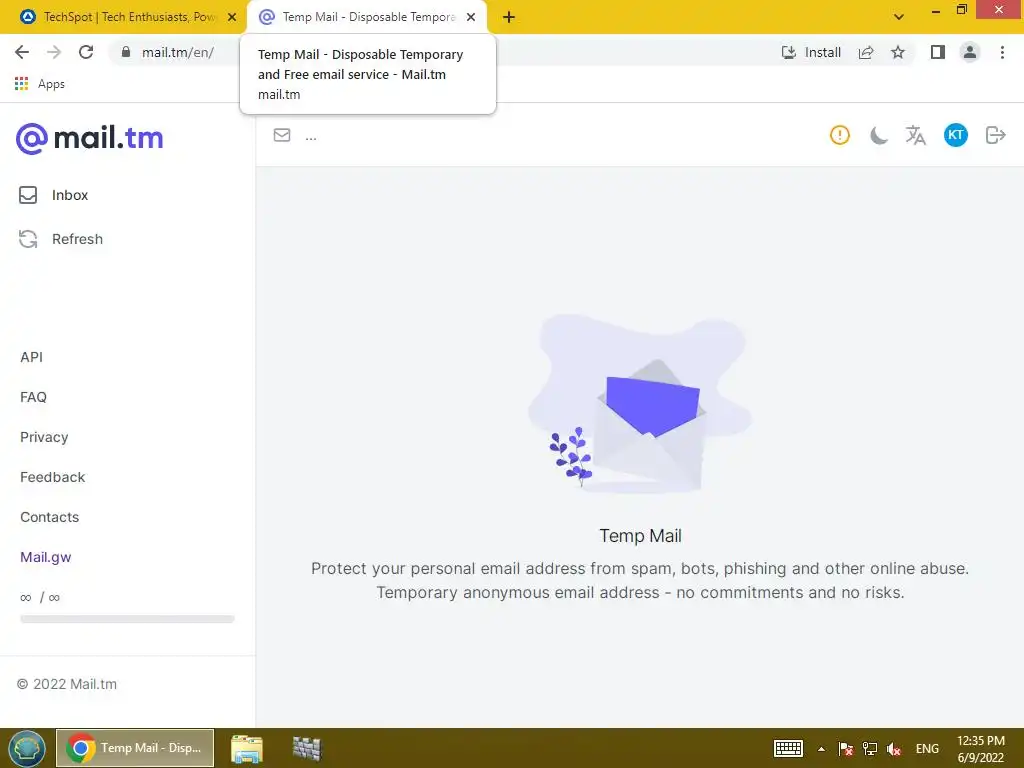
Task: Click the Action Center flag icon
Action: point(846,749)
